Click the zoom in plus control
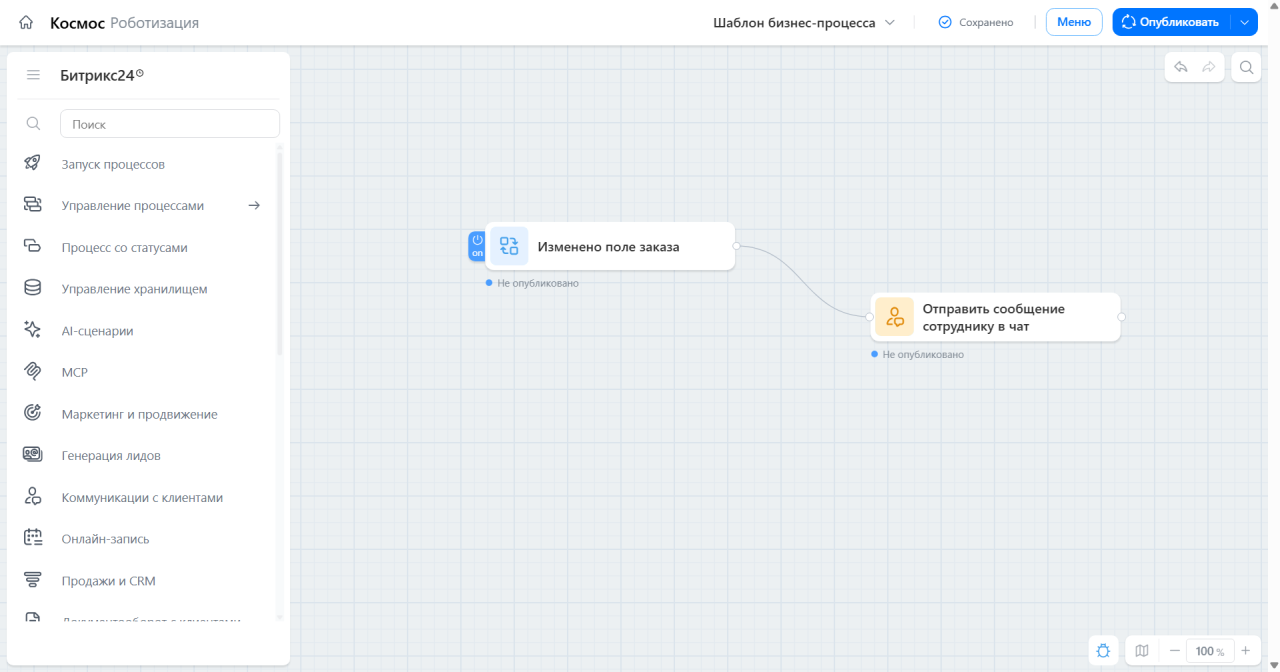Screen dimensions: 1280x672 tap(1245, 651)
